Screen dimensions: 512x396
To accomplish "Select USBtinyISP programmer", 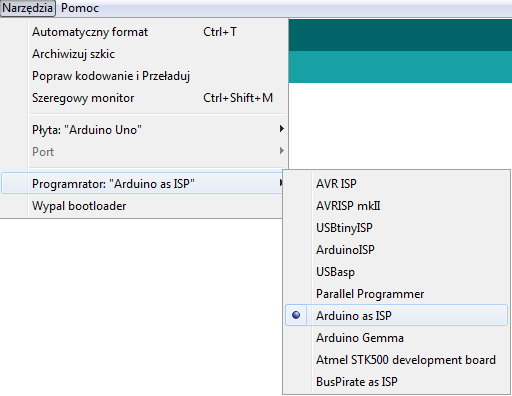I will click(x=396, y=228).
